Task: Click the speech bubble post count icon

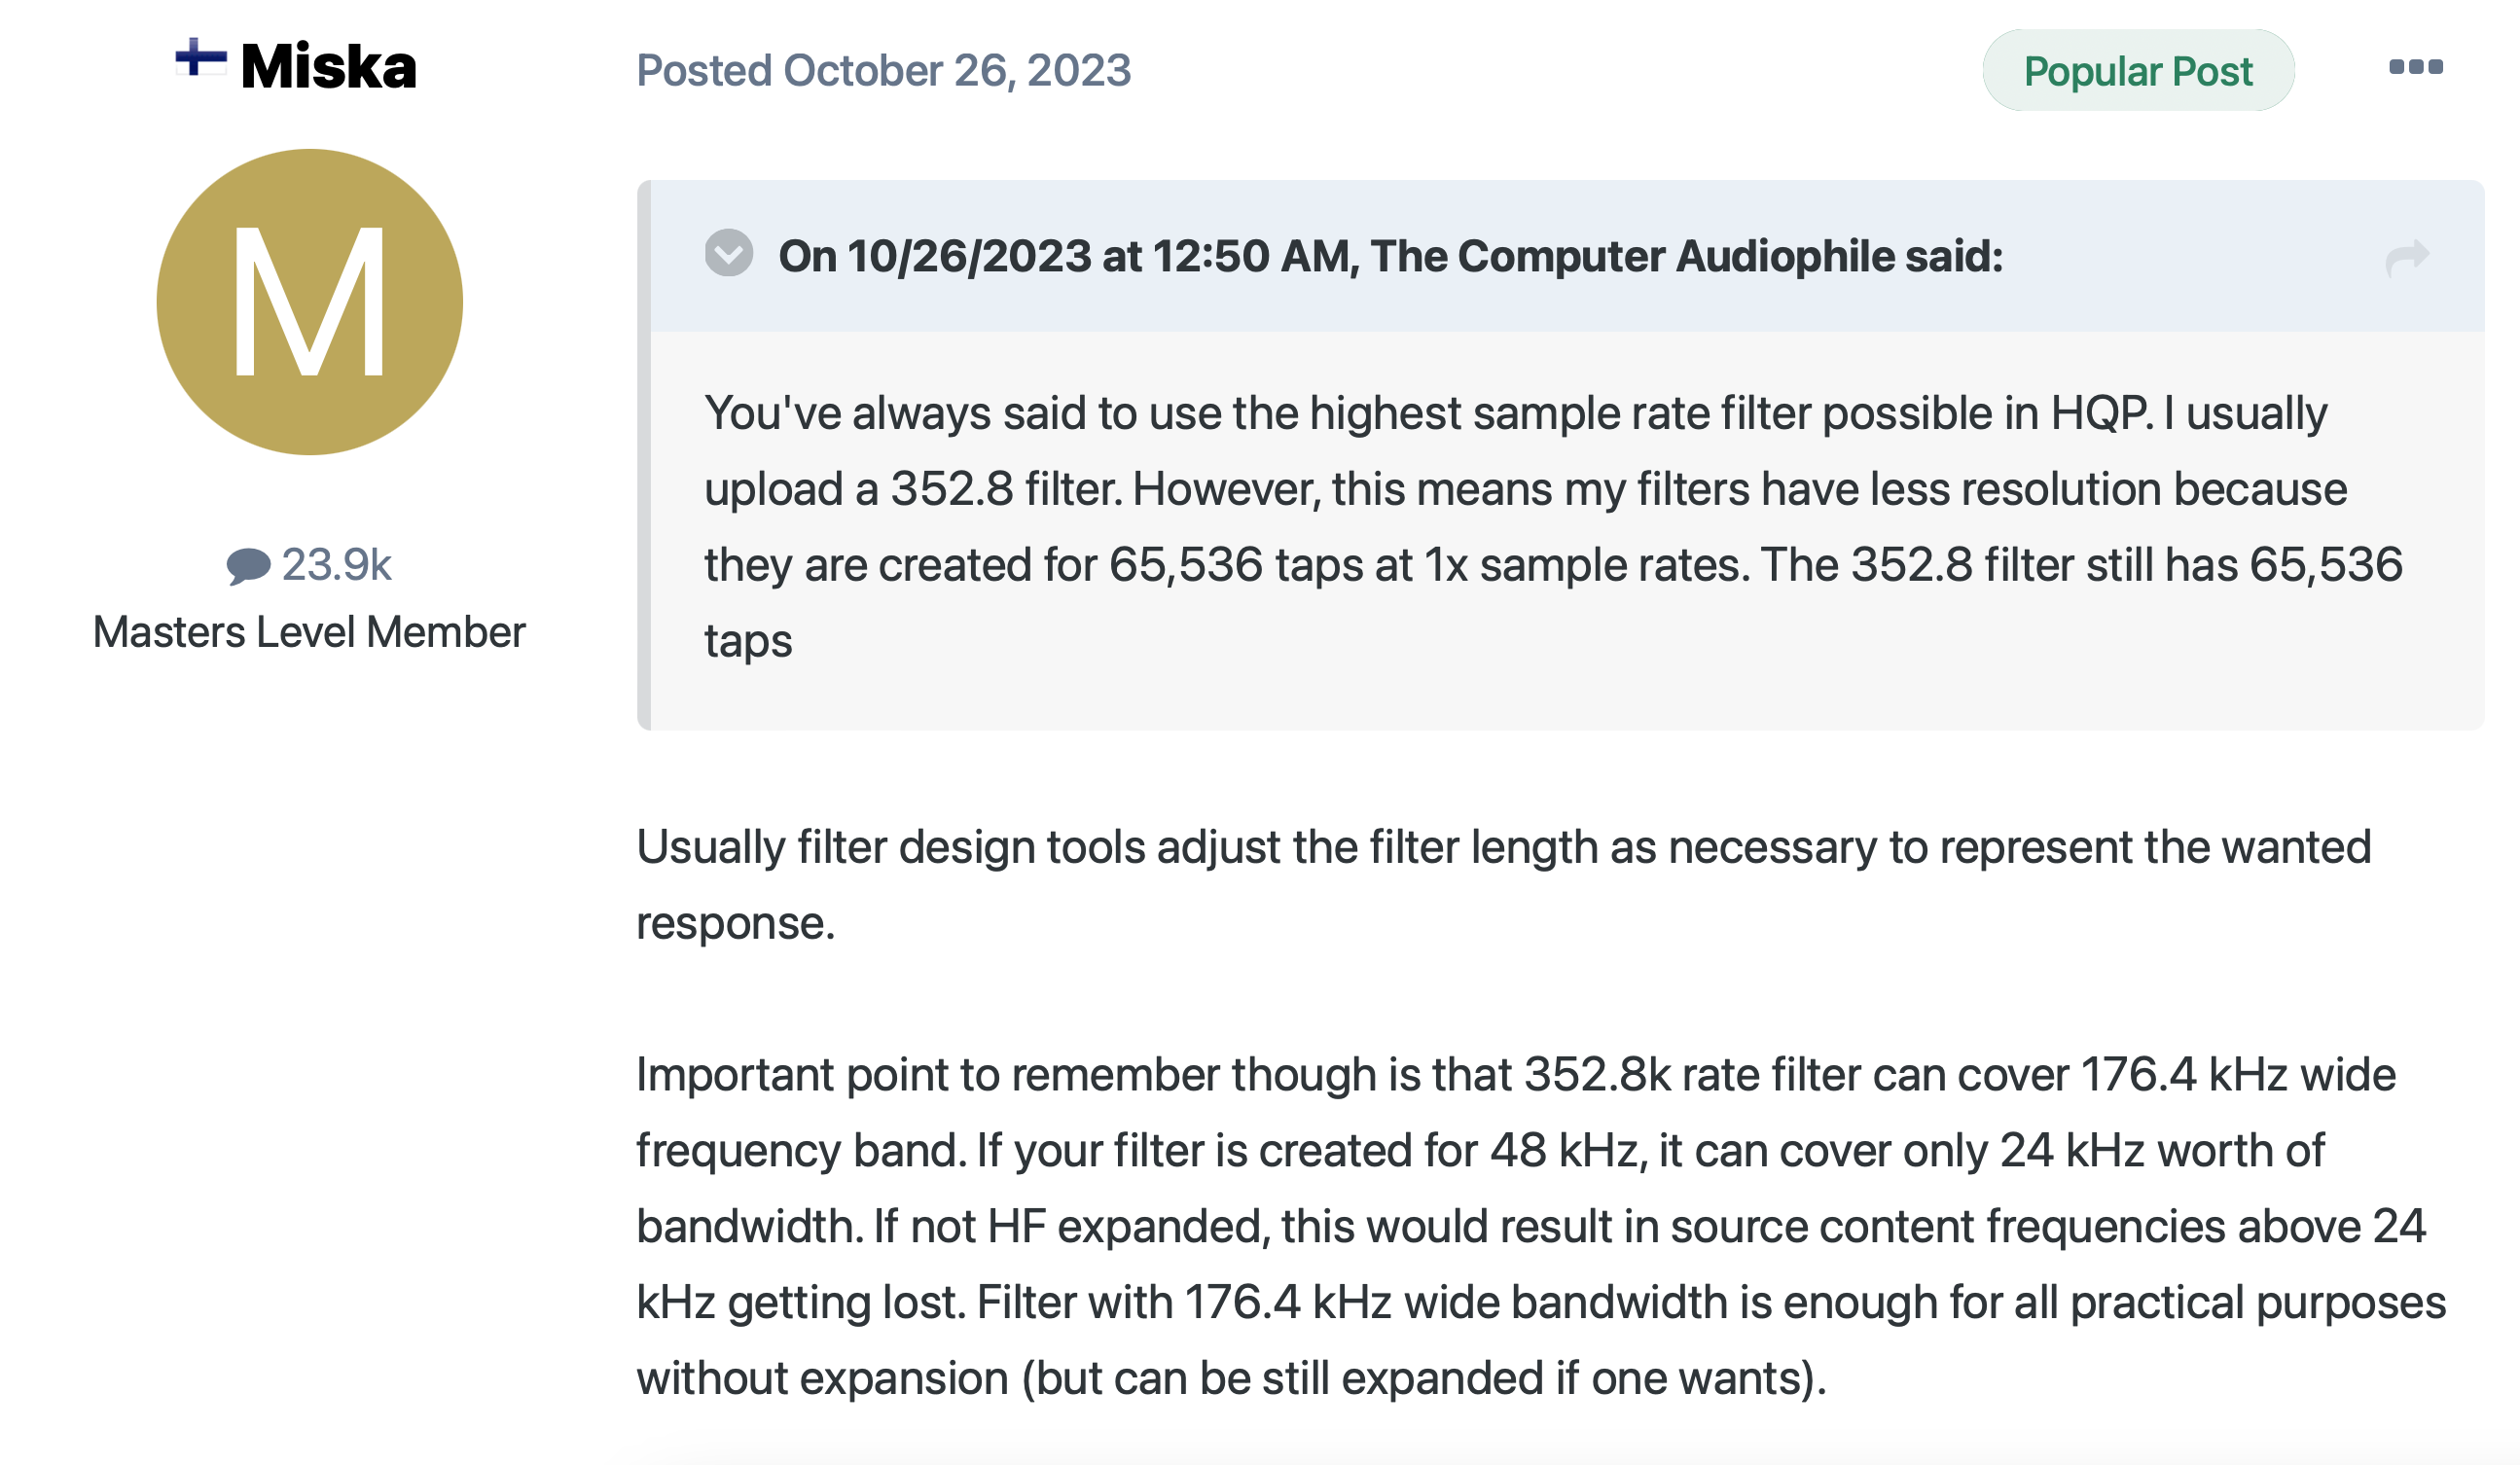Action: click(x=248, y=565)
